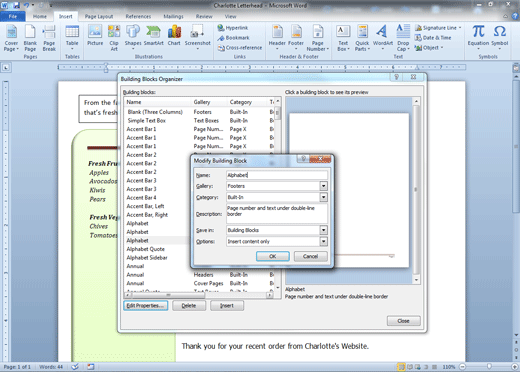Open Building Blocks Organizer help button
The image size is (520, 372).
point(396,77)
